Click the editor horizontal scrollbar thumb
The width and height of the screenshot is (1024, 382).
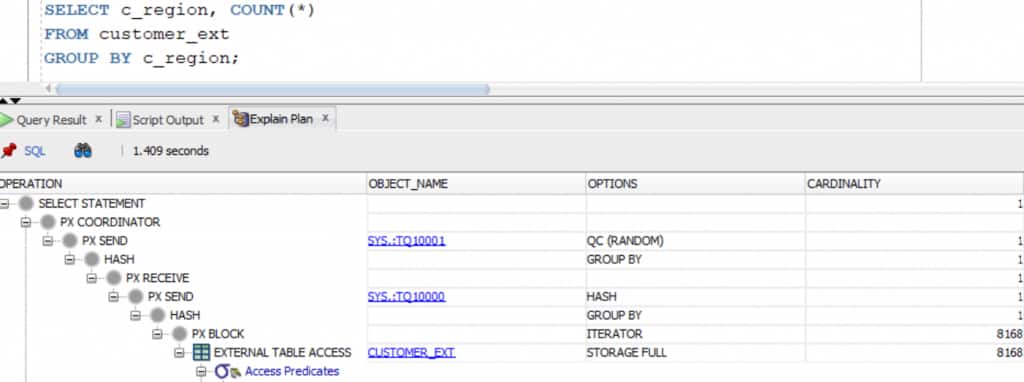tap(272, 89)
